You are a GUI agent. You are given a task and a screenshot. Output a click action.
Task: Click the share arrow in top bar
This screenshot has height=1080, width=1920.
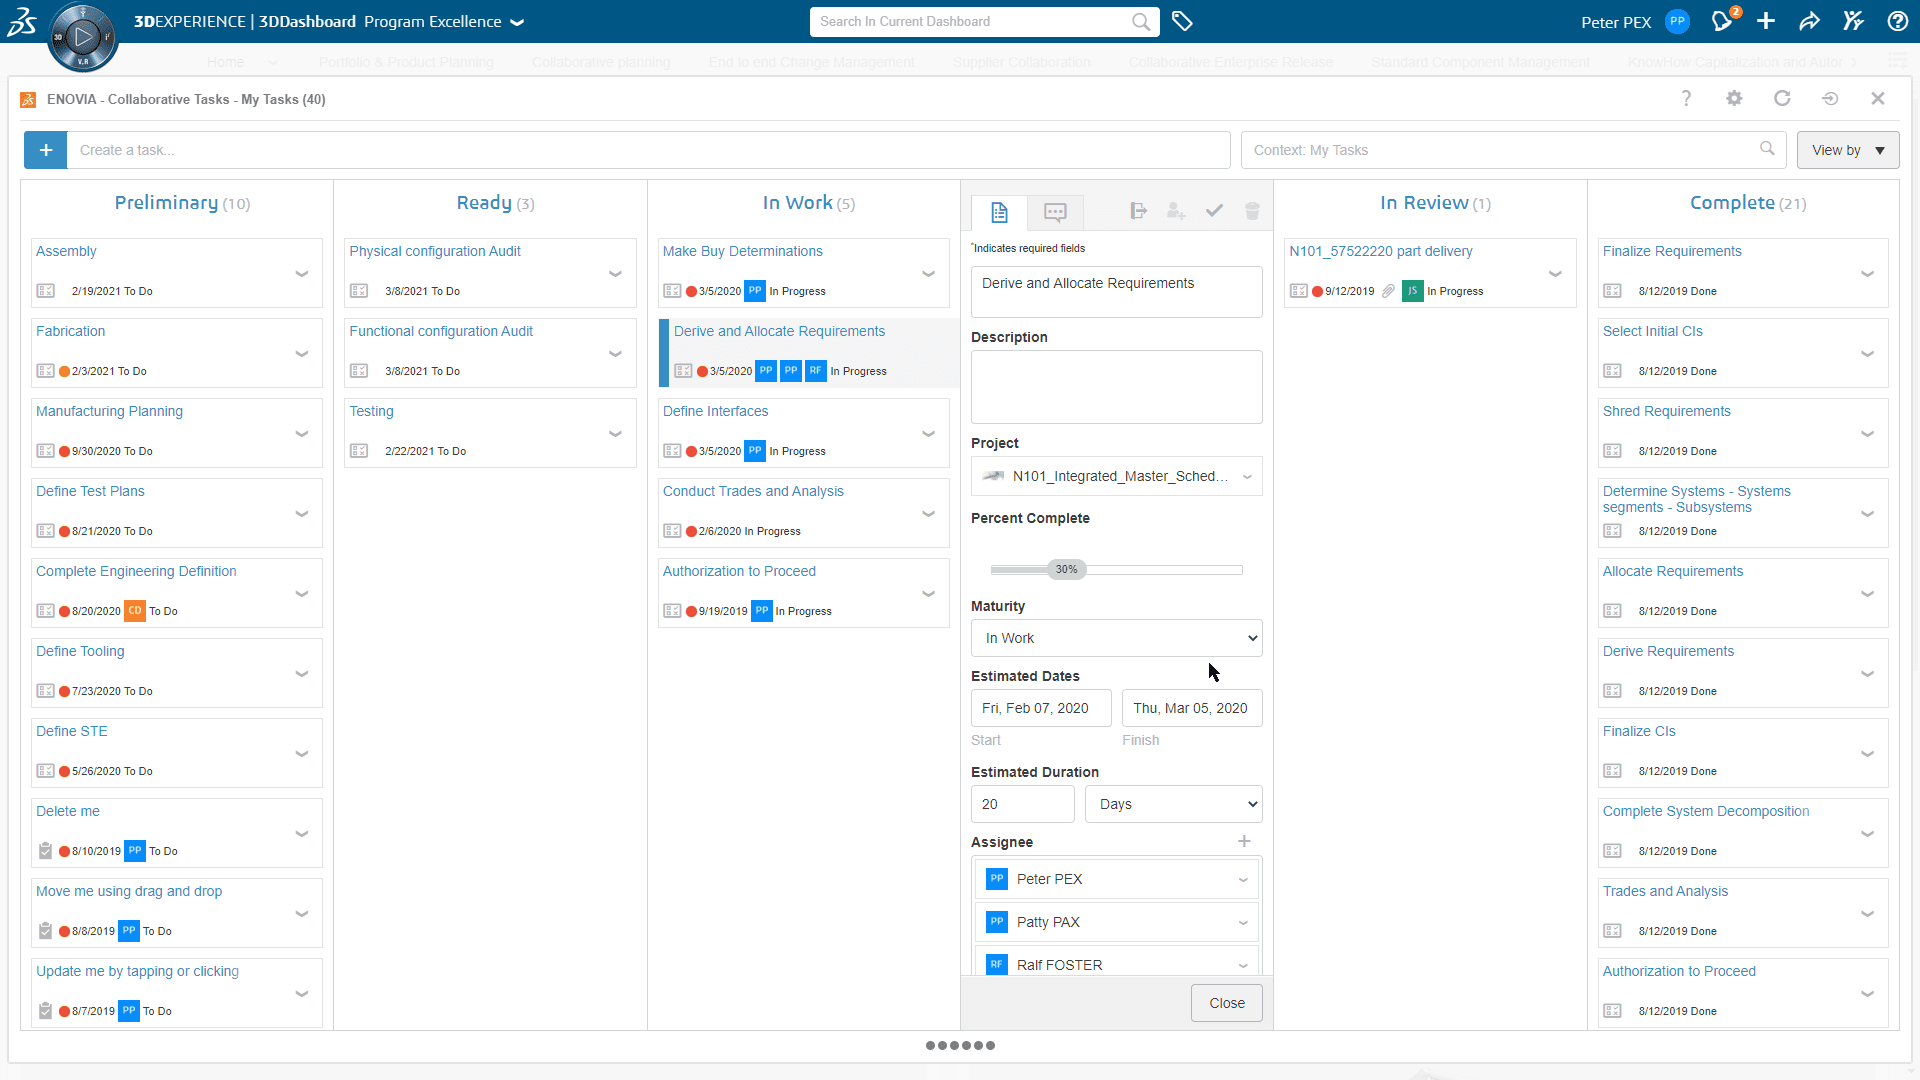[1809, 22]
